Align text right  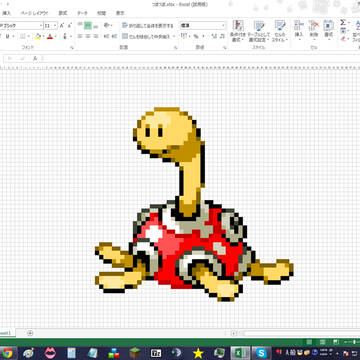point(96,36)
